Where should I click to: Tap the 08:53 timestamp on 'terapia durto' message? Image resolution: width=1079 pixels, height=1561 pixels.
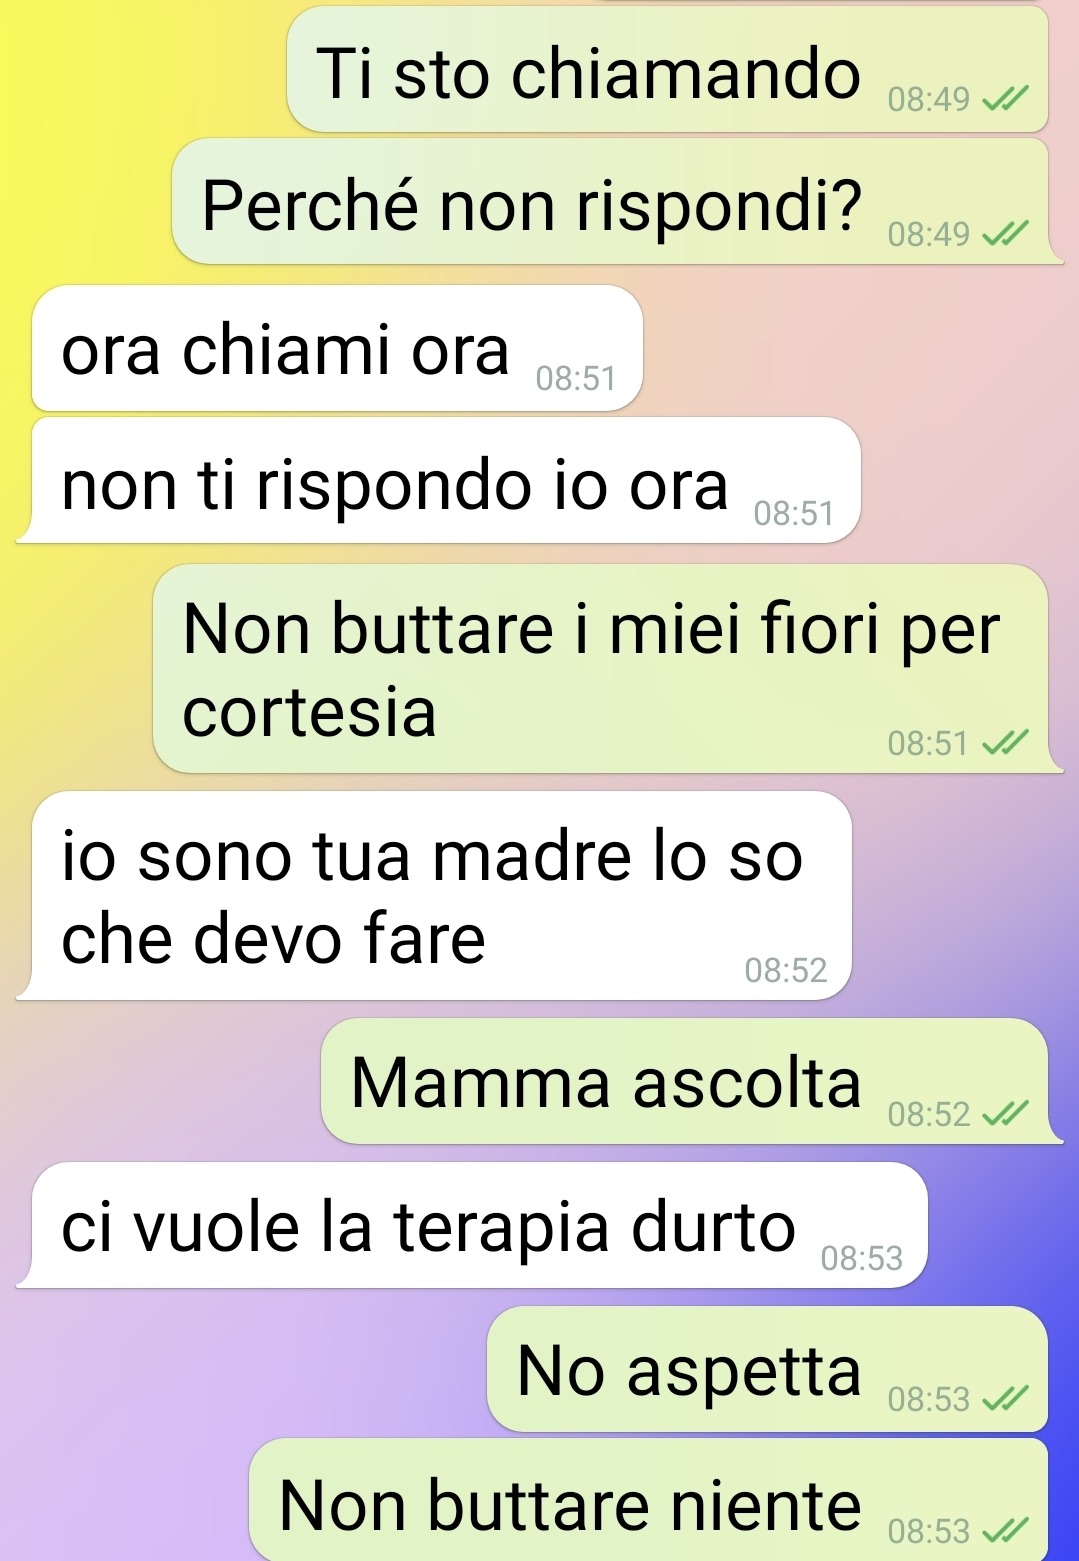862,1258
